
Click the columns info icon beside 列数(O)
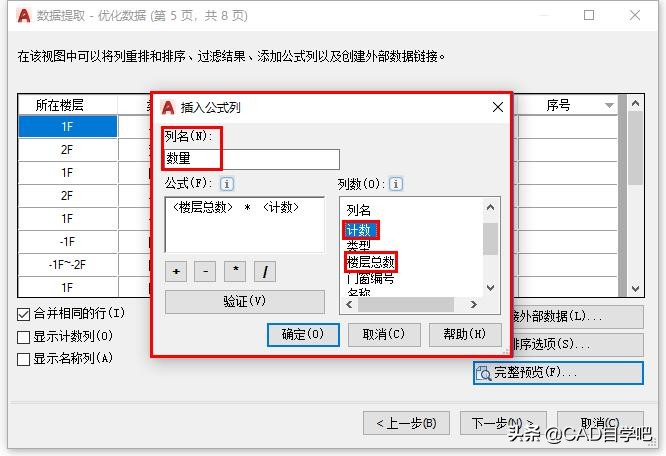click(x=396, y=184)
